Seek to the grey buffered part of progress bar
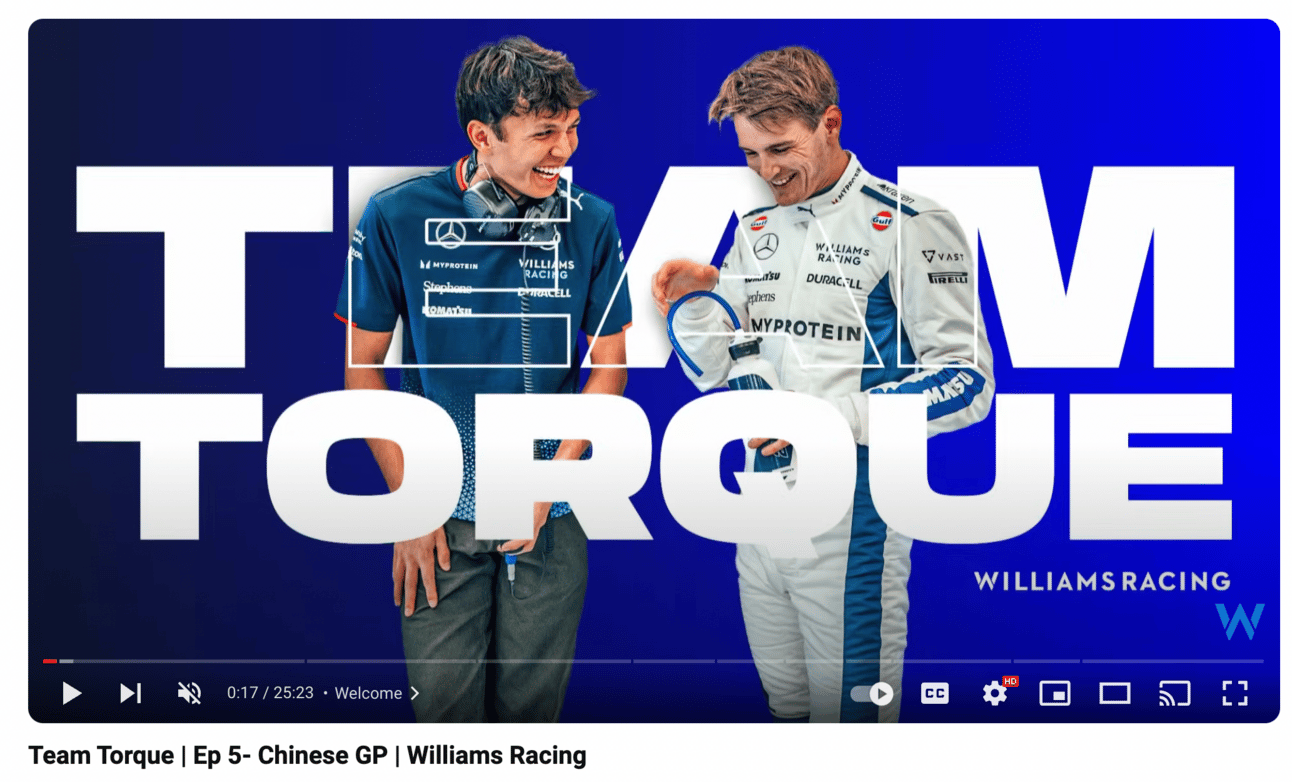The width and height of the screenshot is (1292, 782). pyautogui.click(x=66, y=661)
